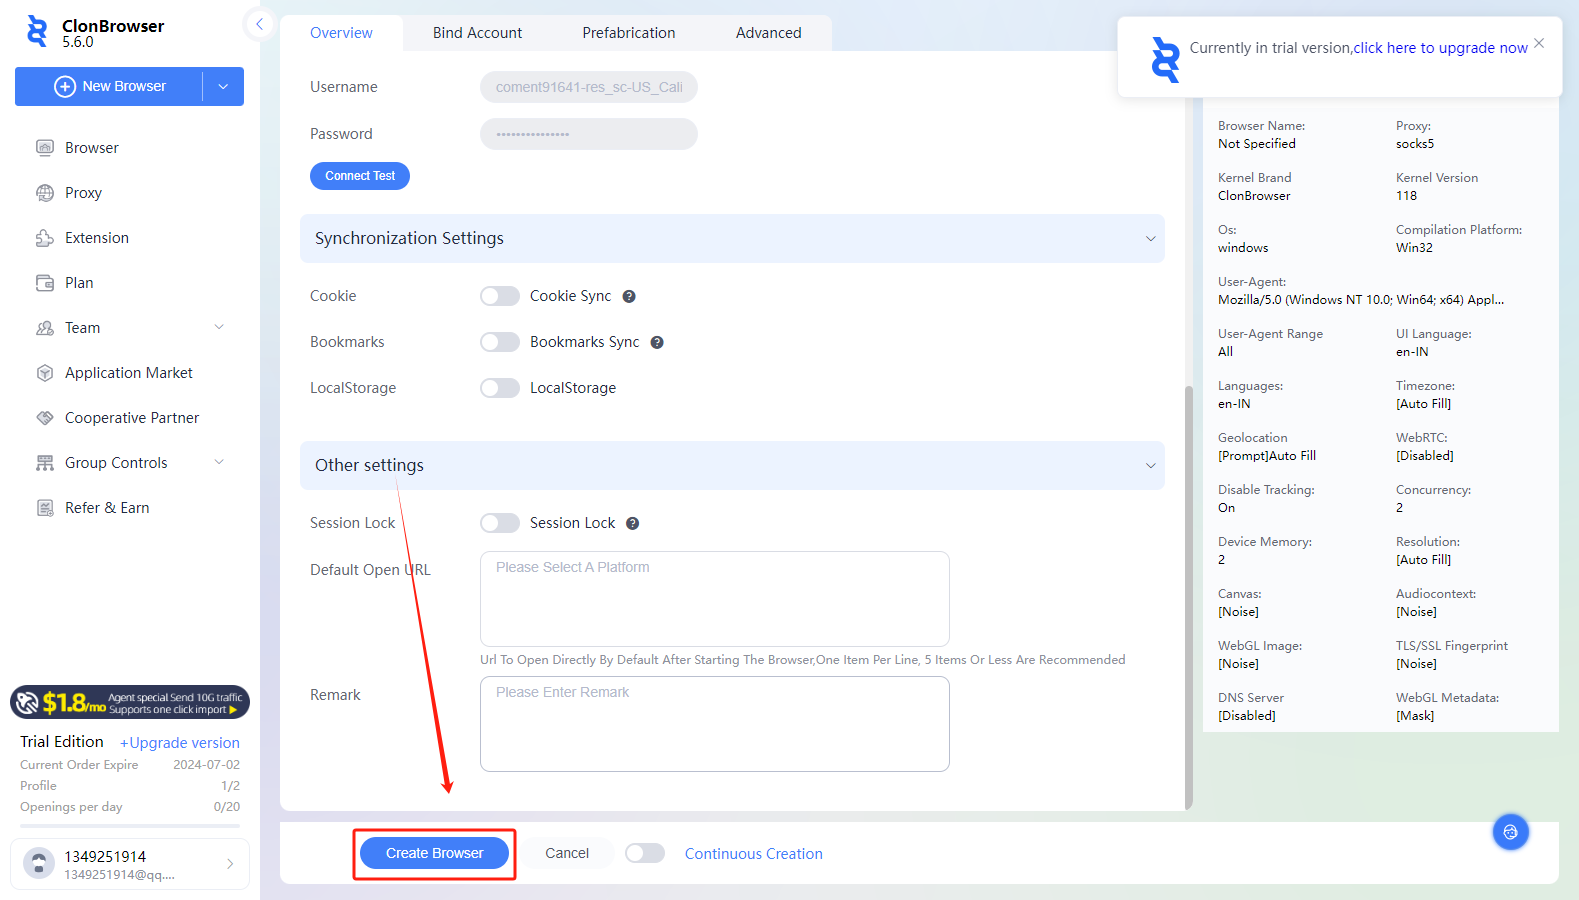Turn on the Session Lock toggle

tap(500, 523)
